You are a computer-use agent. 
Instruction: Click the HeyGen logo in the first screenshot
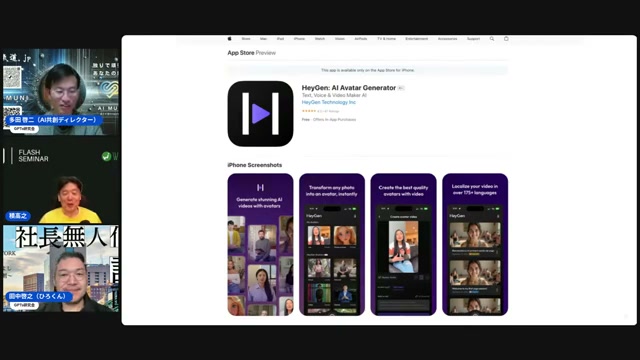click(260, 187)
